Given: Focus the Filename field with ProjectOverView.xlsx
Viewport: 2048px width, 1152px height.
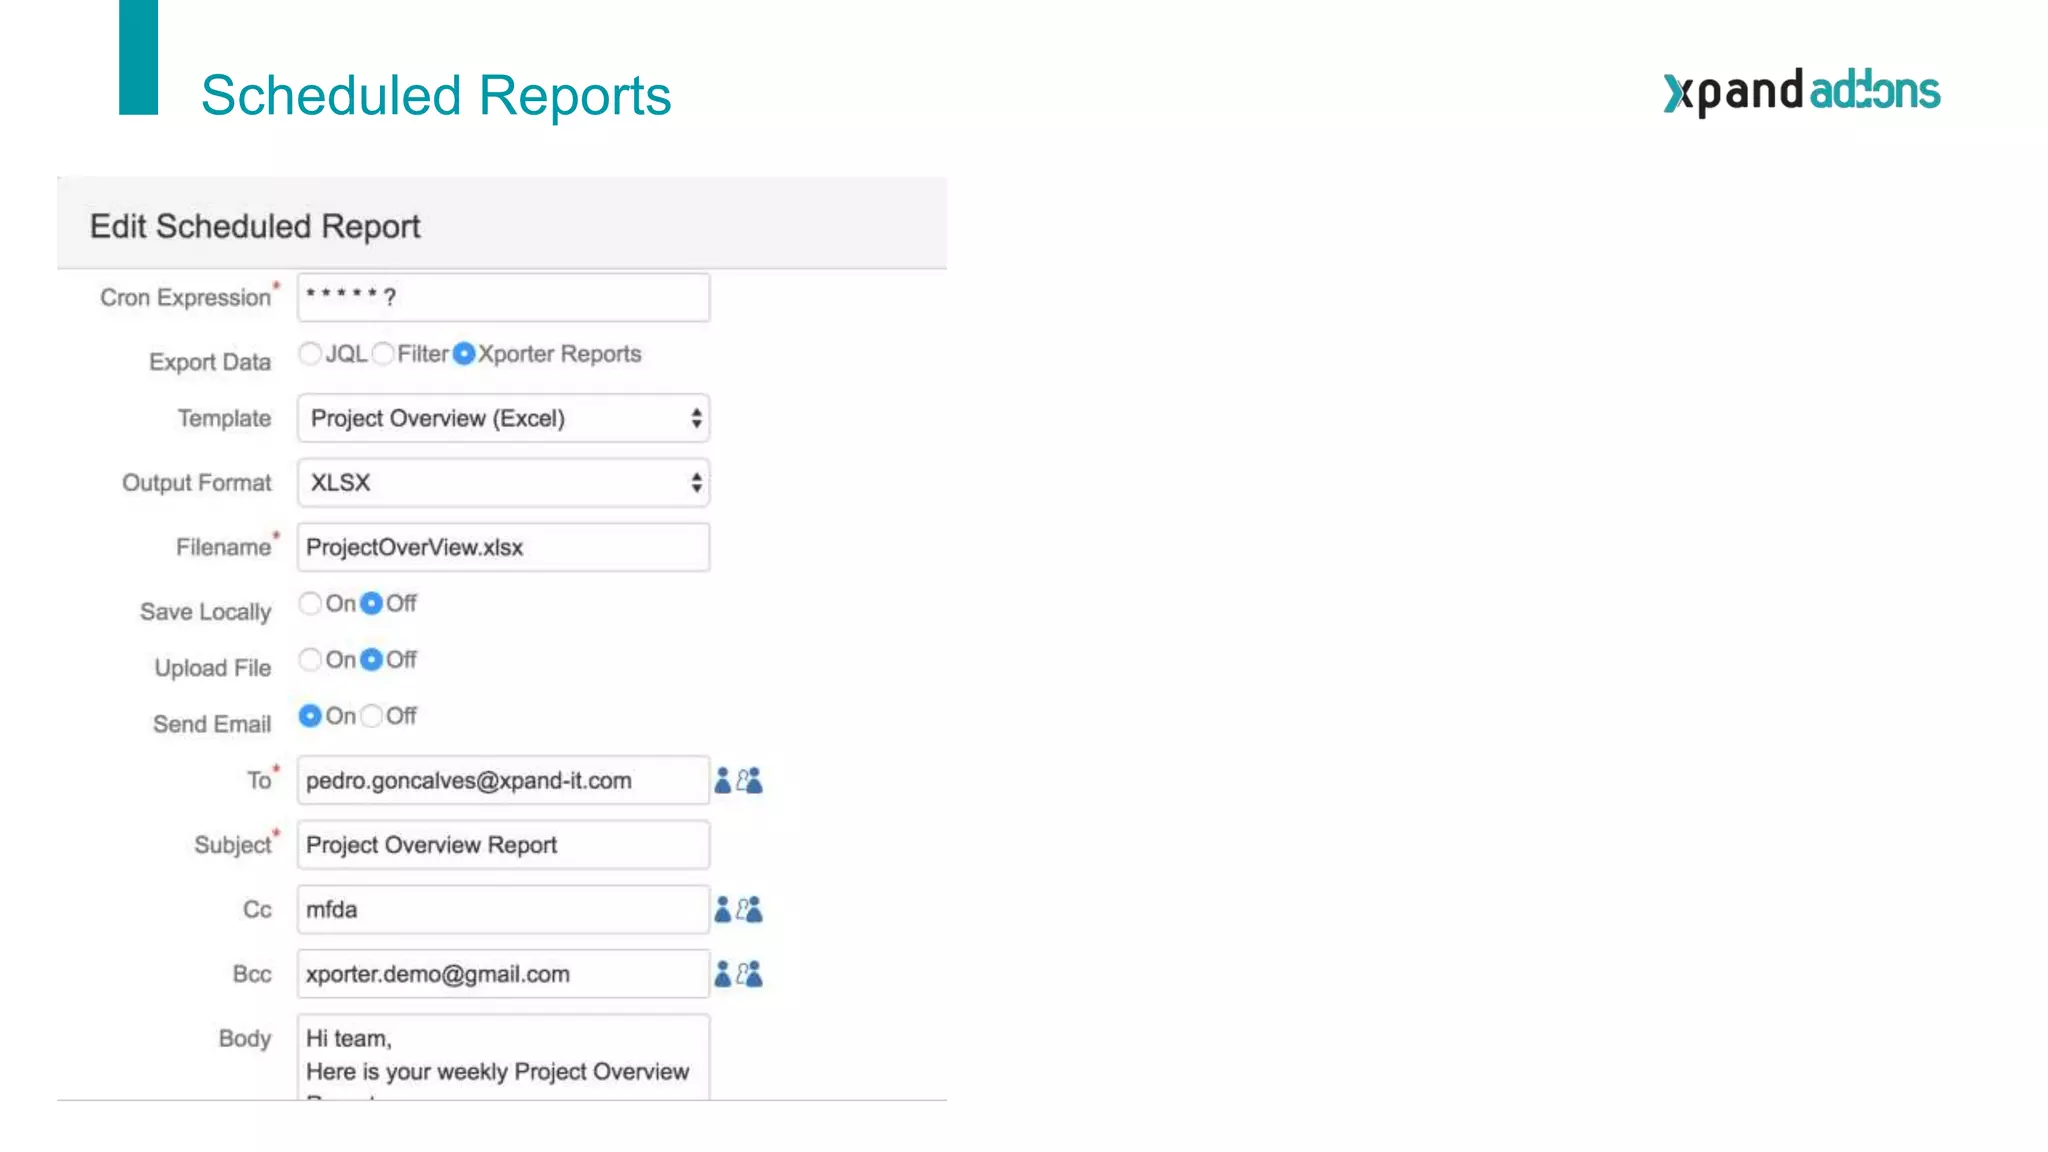Looking at the screenshot, I should [x=503, y=548].
